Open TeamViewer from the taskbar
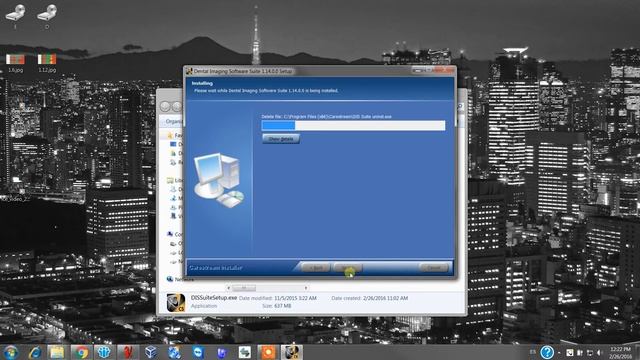Screen dimensions: 640x360 (x=198, y=352)
